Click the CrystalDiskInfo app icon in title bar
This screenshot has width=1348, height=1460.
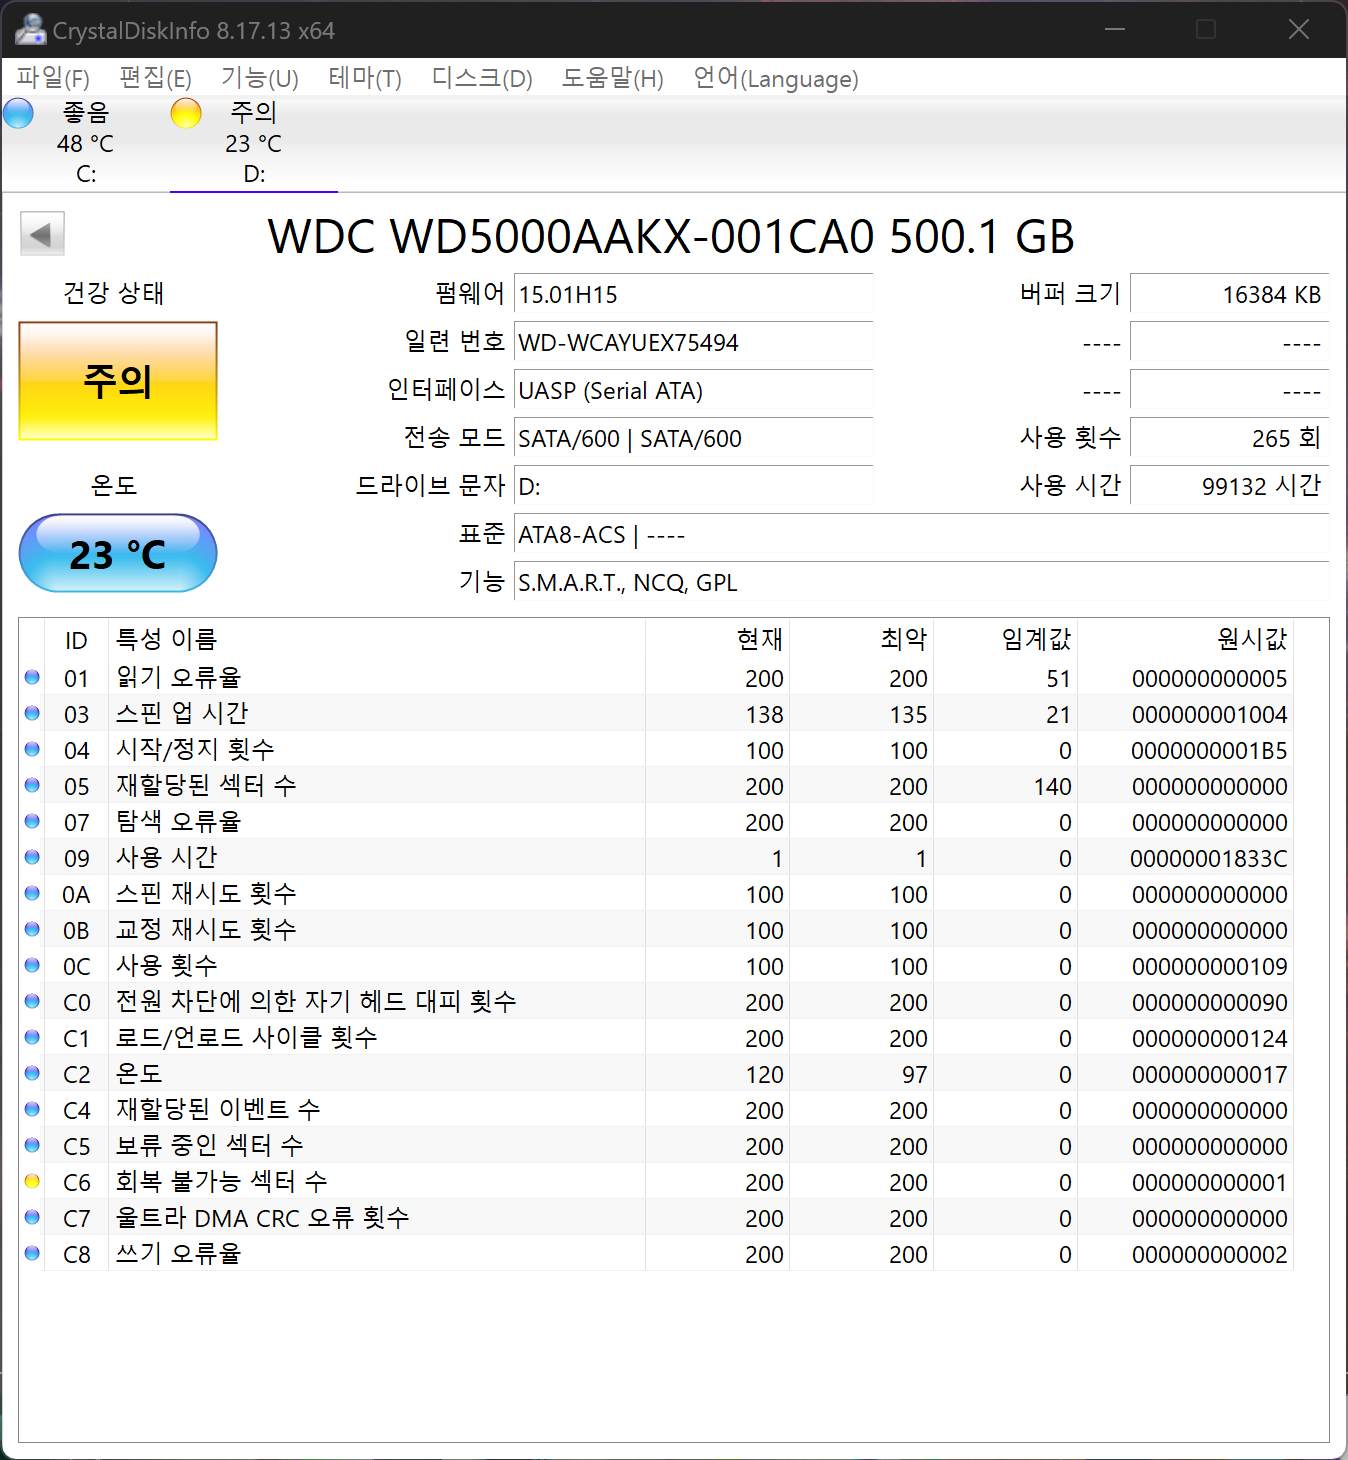(31, 30)
